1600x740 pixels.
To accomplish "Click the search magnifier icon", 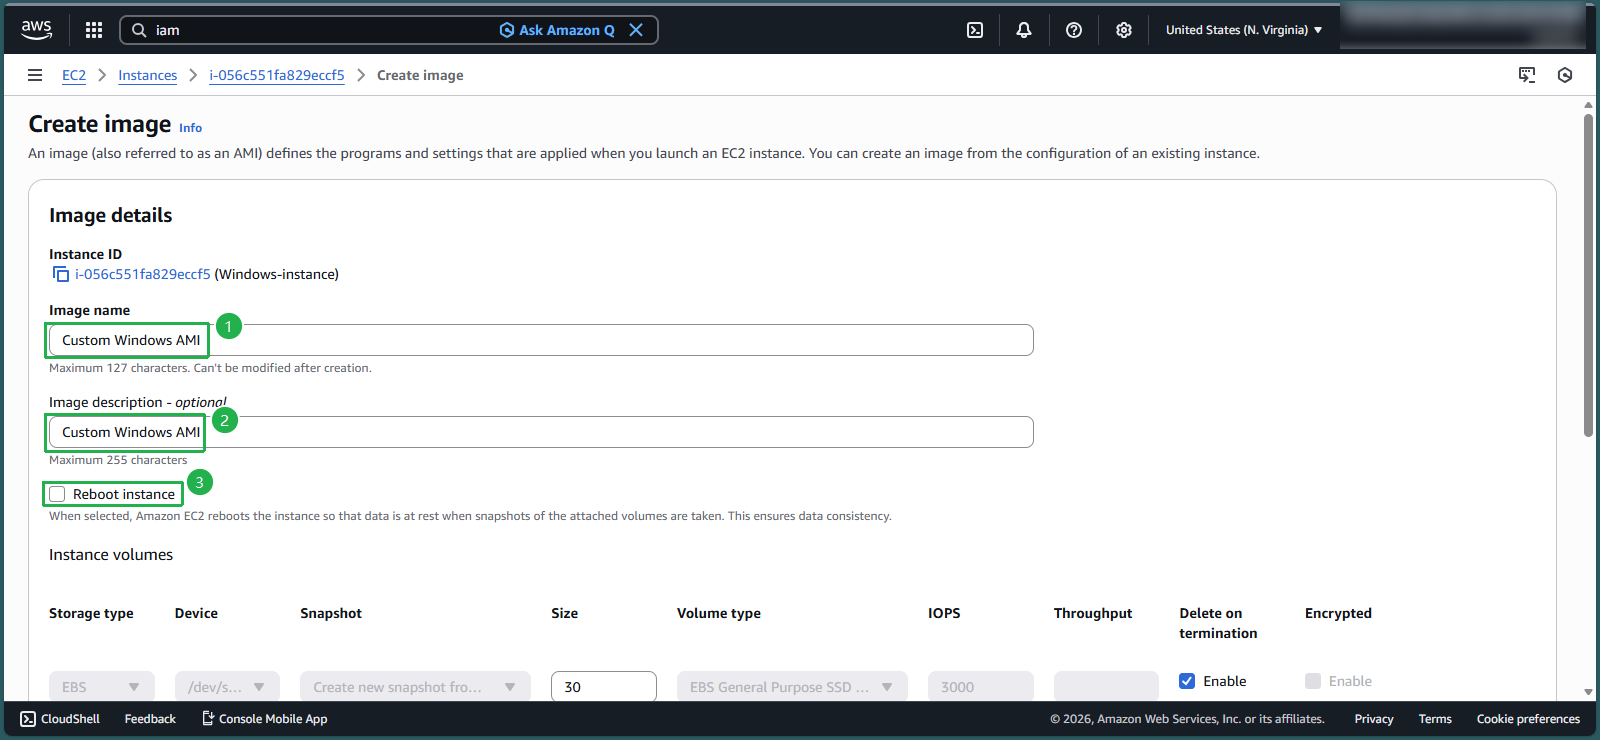I will (139, 30).
